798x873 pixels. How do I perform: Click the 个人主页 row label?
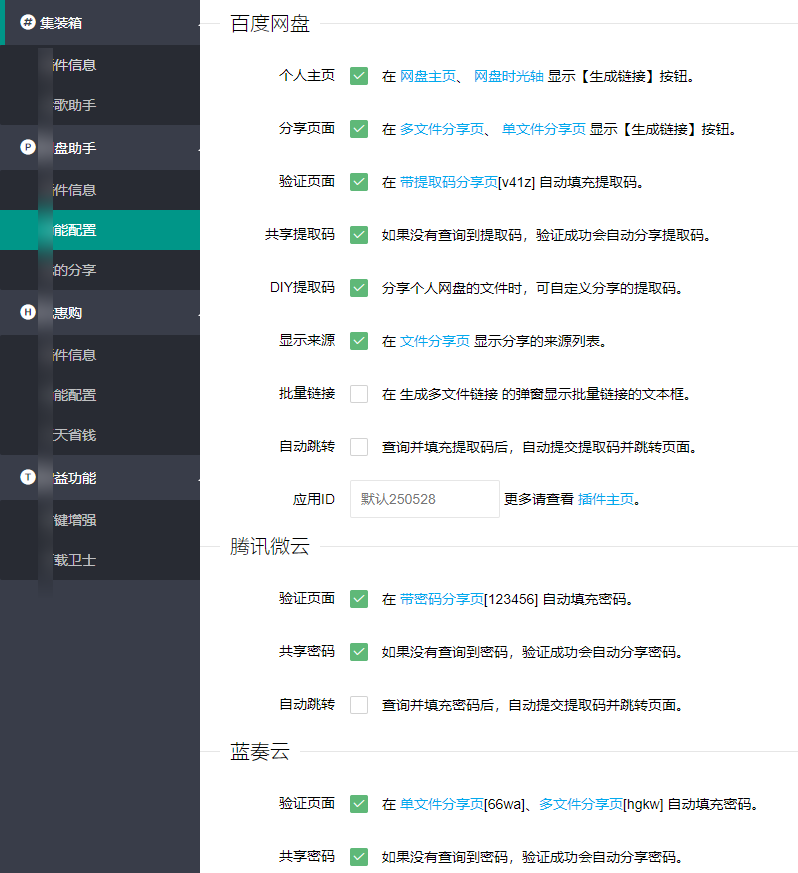pos(307,75)
